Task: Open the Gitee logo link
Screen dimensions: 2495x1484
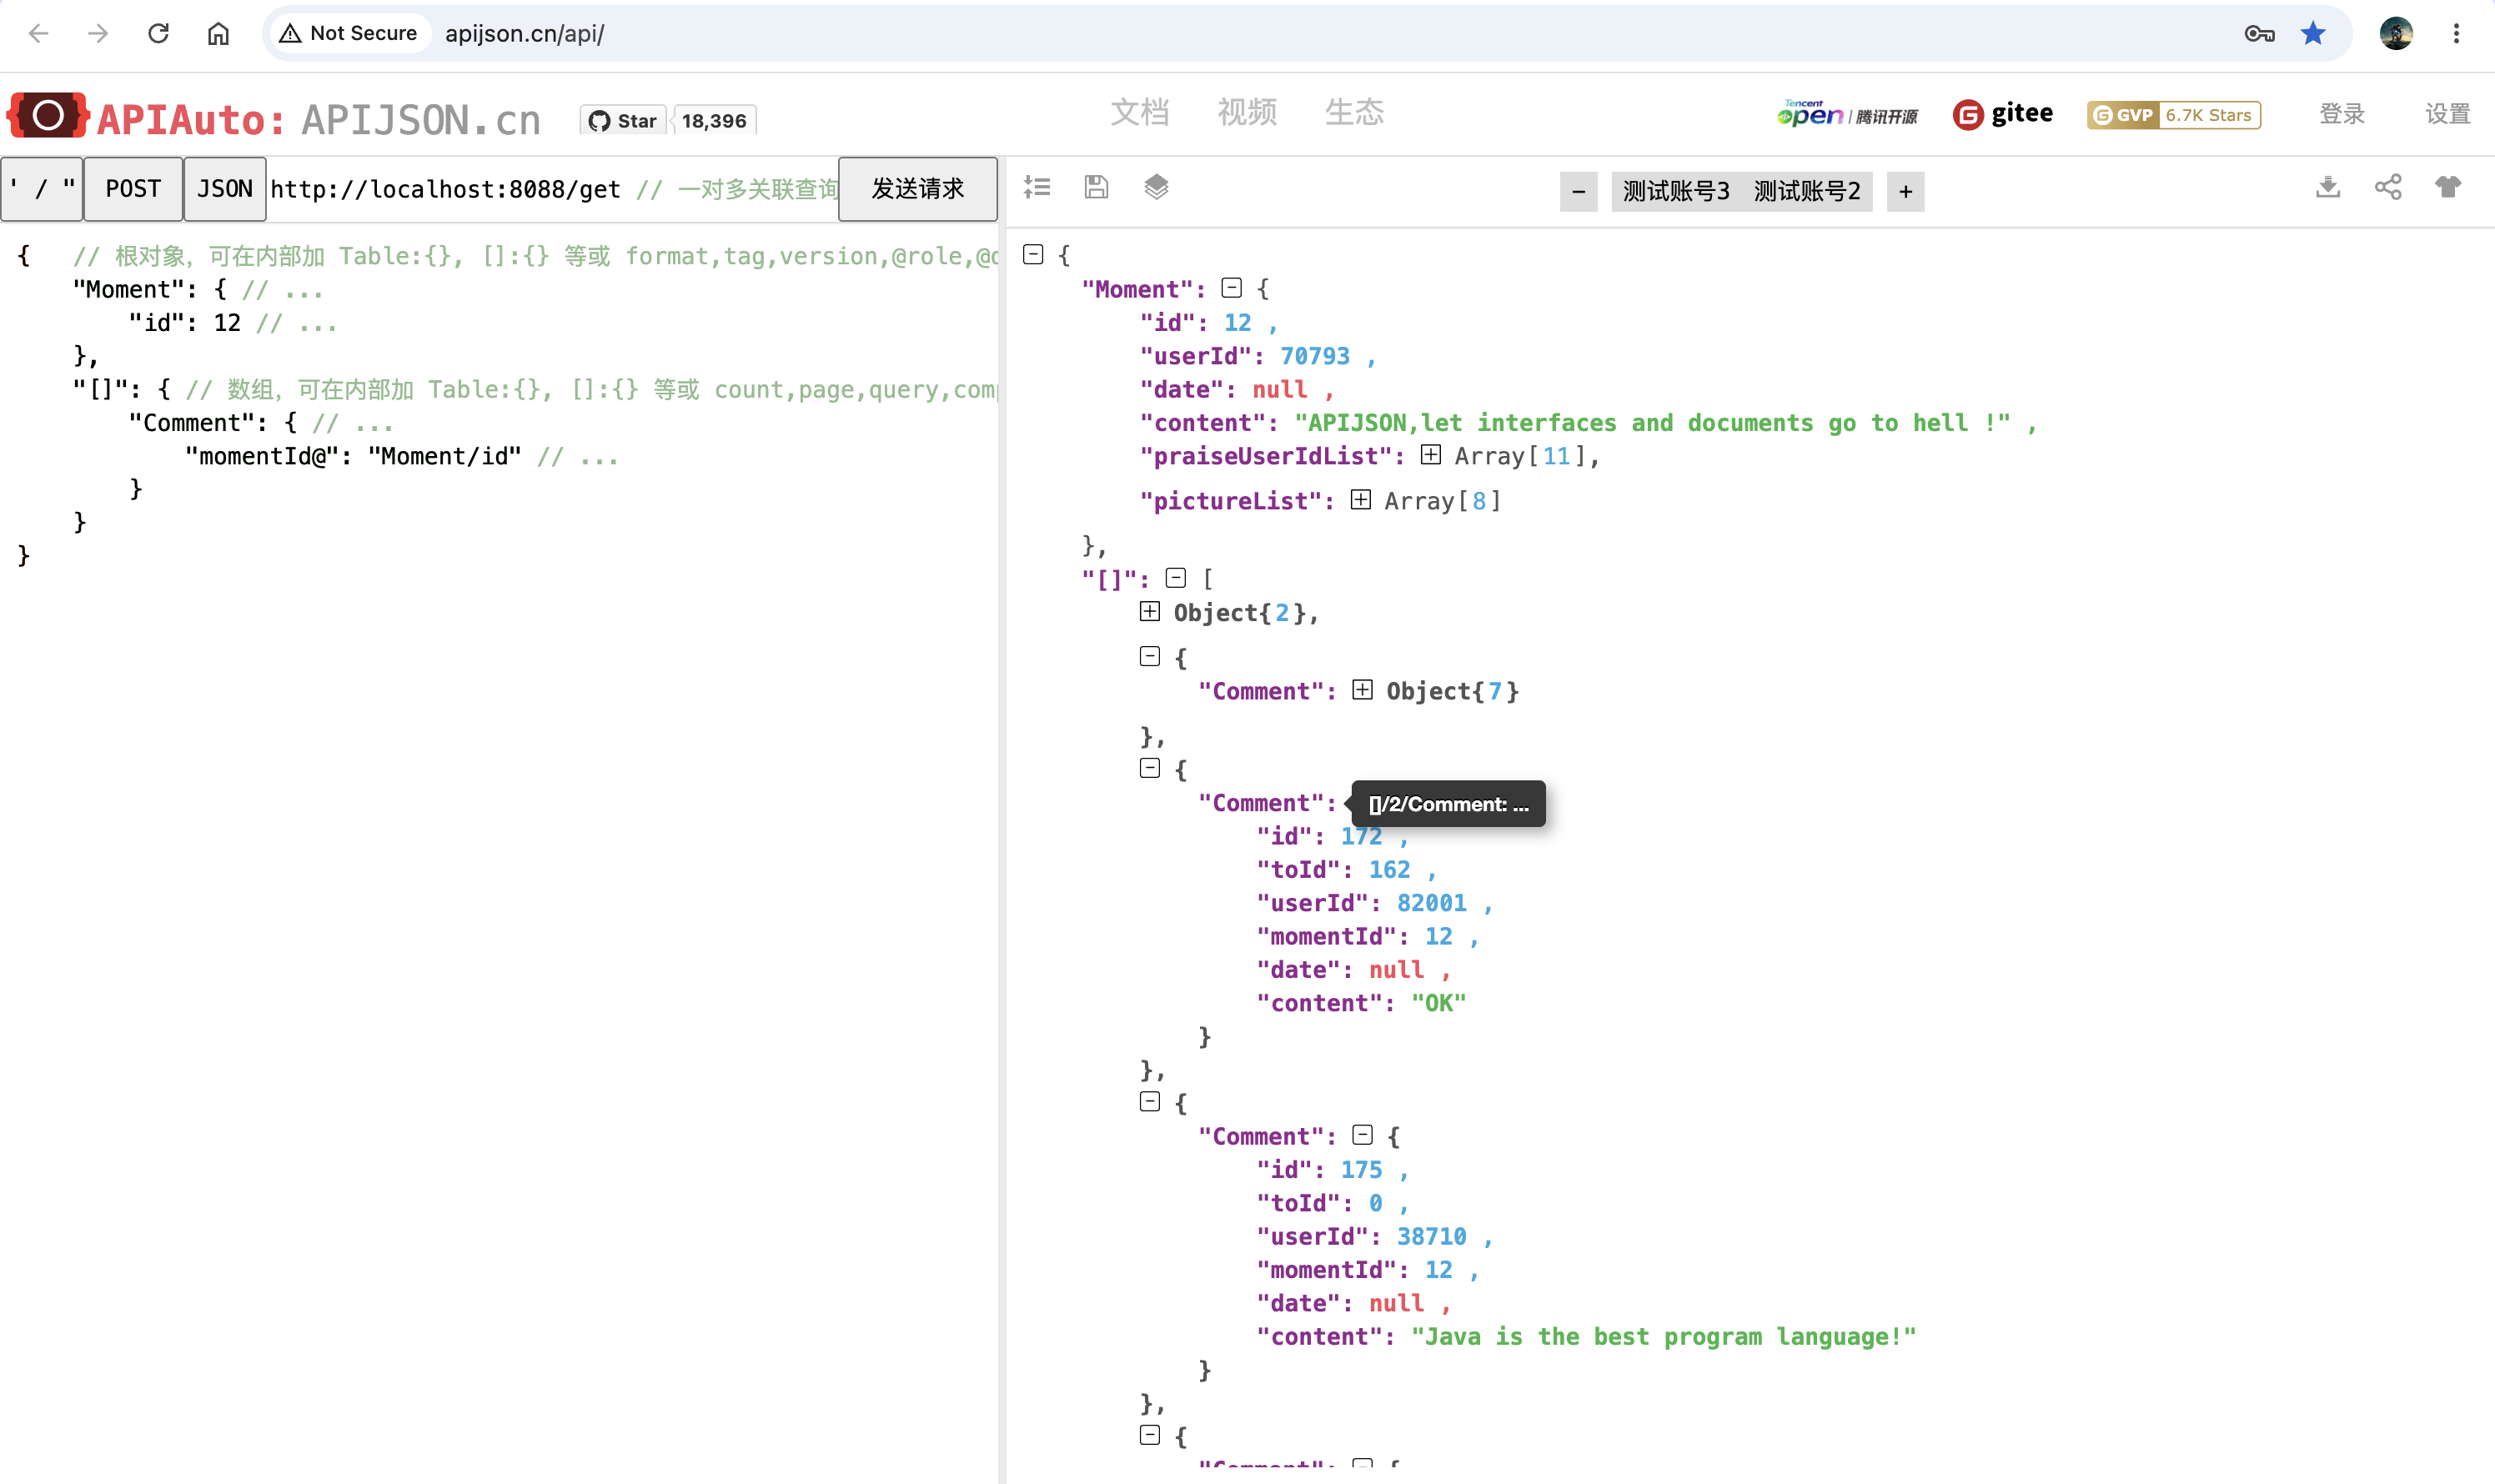Action: coord(2002,114)
